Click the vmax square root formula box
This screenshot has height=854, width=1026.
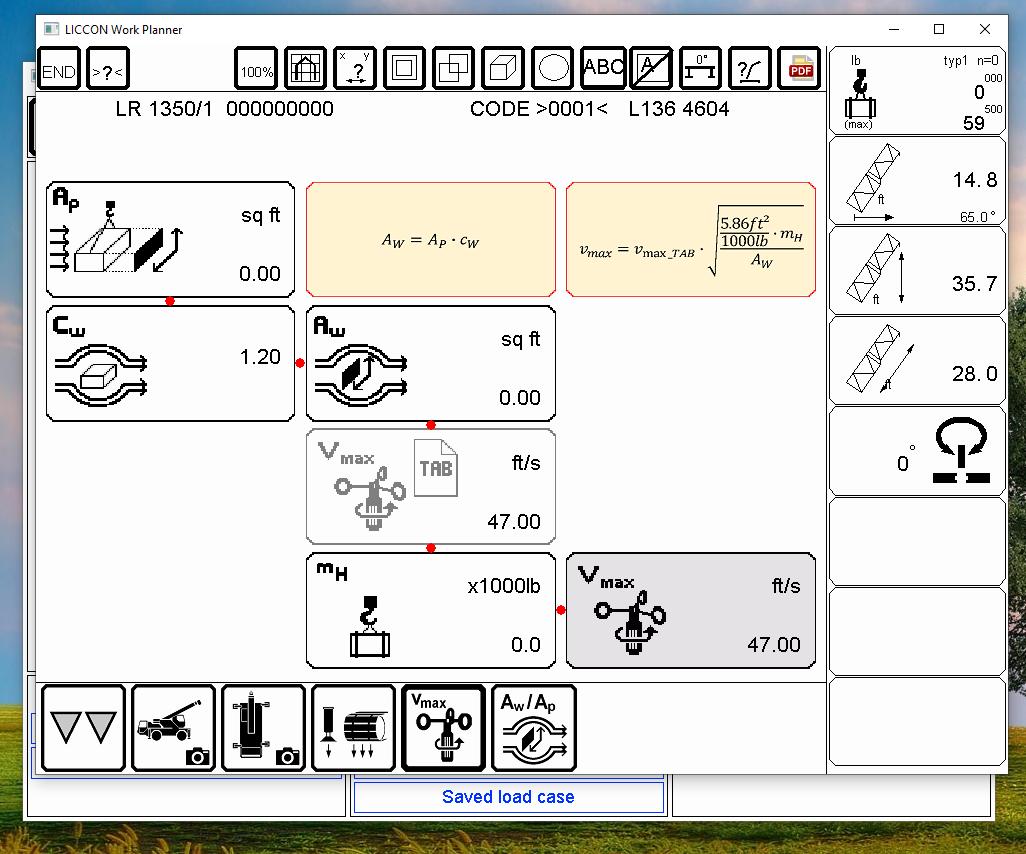click(691, 240)
